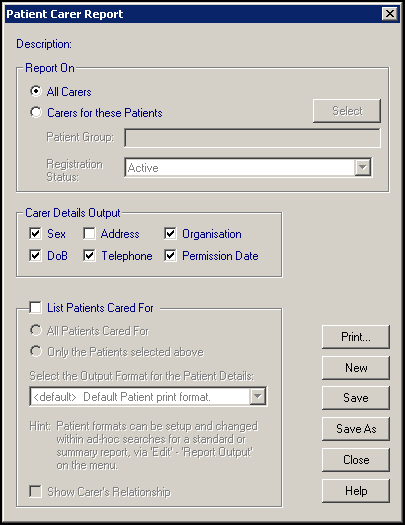The height and width of the screenshot is (525, 405).
Task: Open Help for this report
Action: tap(356, 491)
